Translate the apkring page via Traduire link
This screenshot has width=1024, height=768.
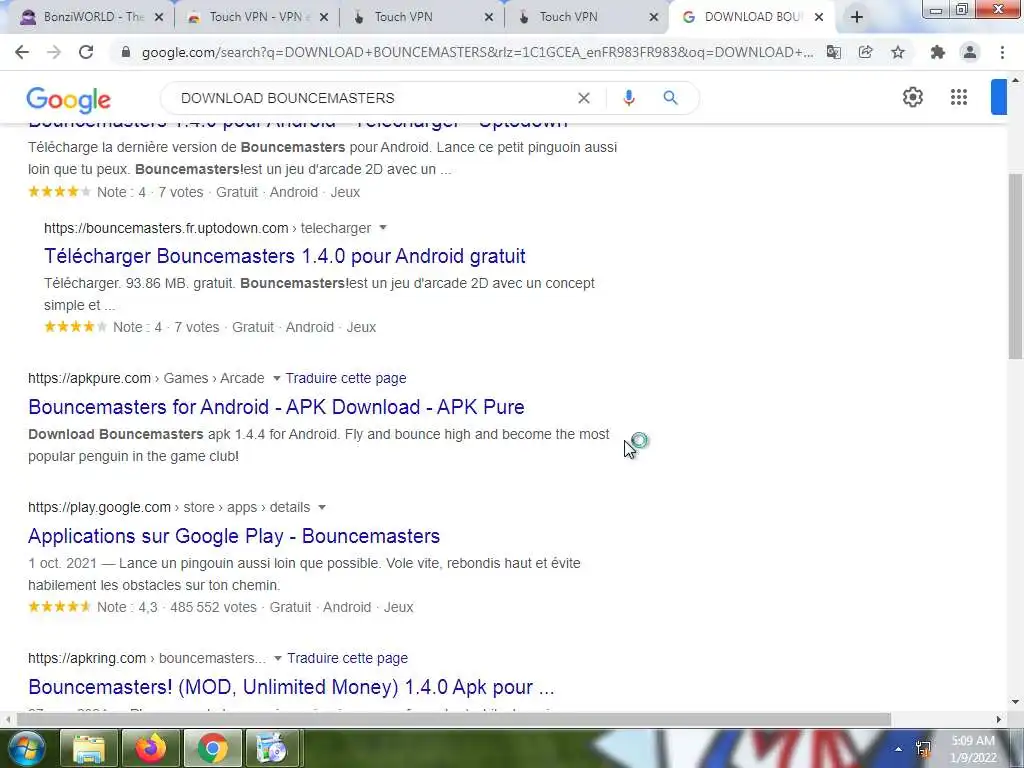[347, 658]
